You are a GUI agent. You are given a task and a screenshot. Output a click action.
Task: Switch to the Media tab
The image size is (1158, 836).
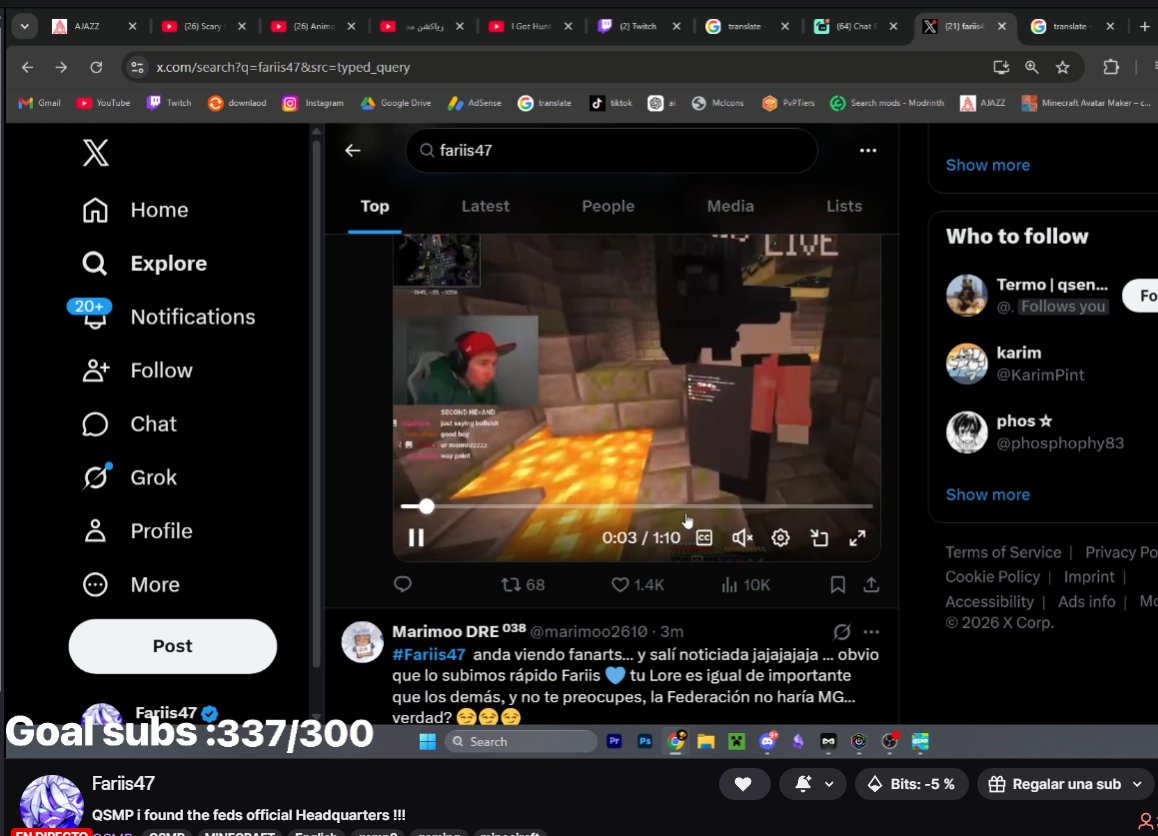click(x=730, y=206)
